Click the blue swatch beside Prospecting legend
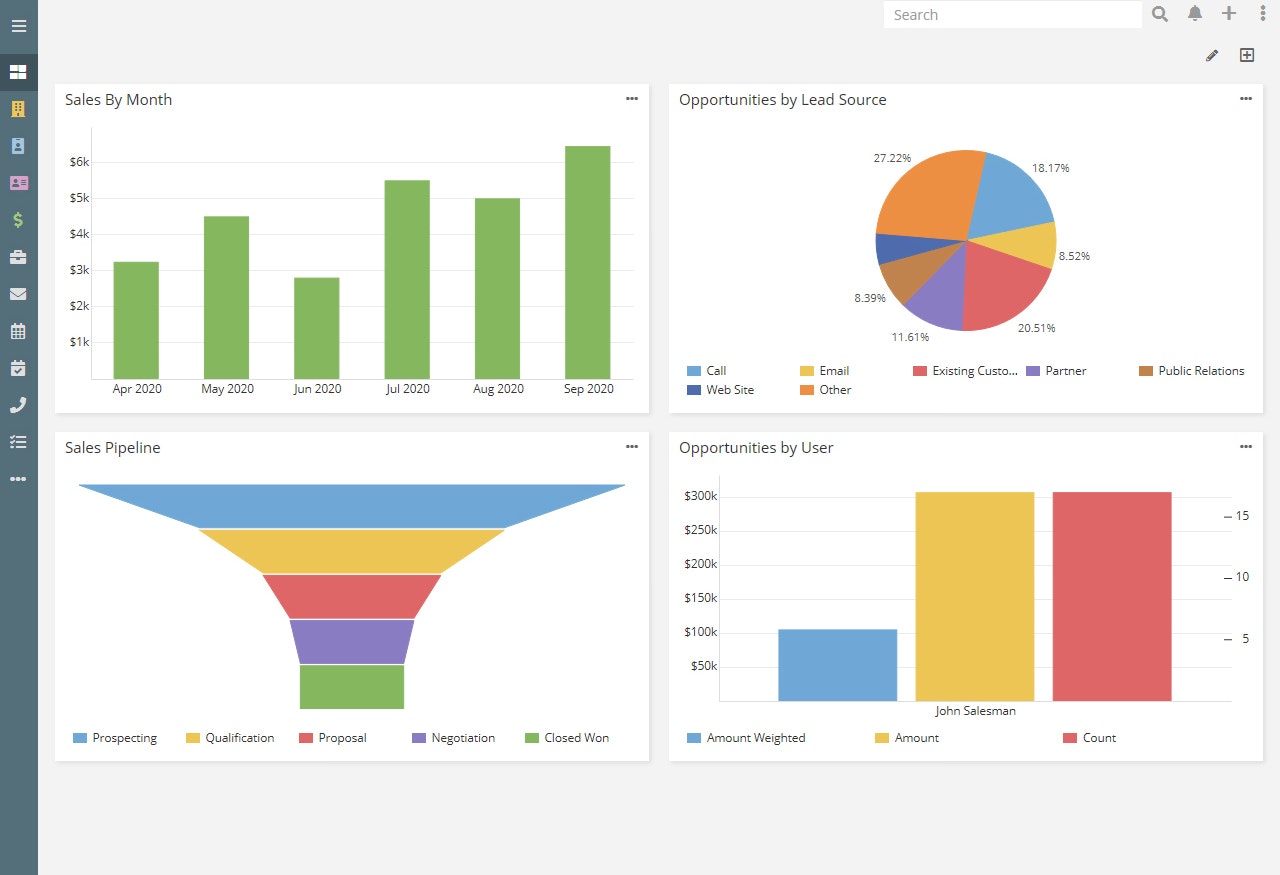Screen dimensions: 1280x875 (x=79, y=738)
